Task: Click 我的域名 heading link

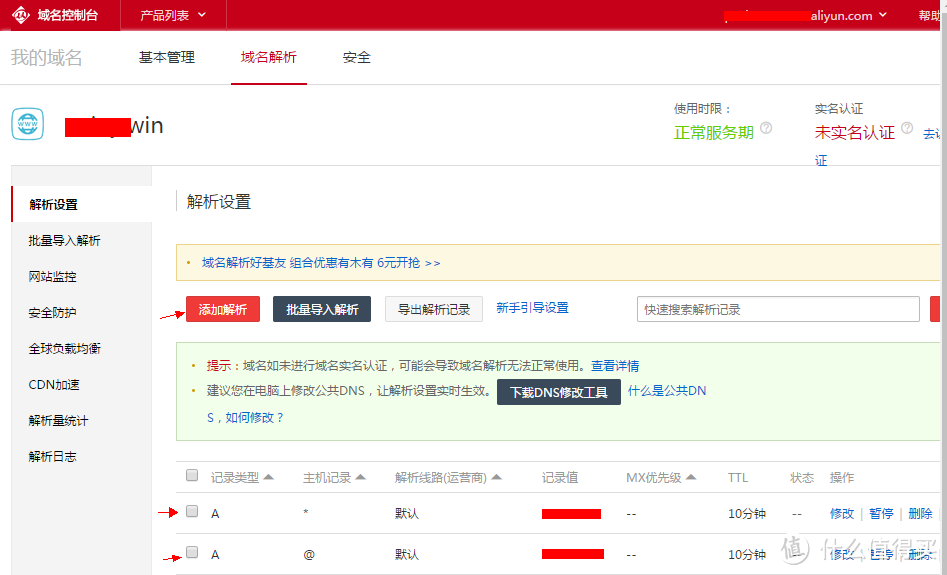Action: (x=47, y=57)
